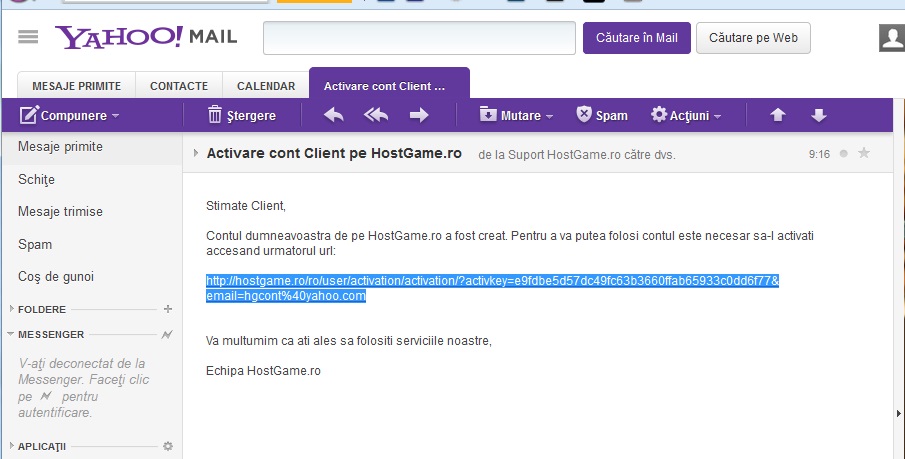
Task: Select the Activare cont Client tab
Action: 389,84
